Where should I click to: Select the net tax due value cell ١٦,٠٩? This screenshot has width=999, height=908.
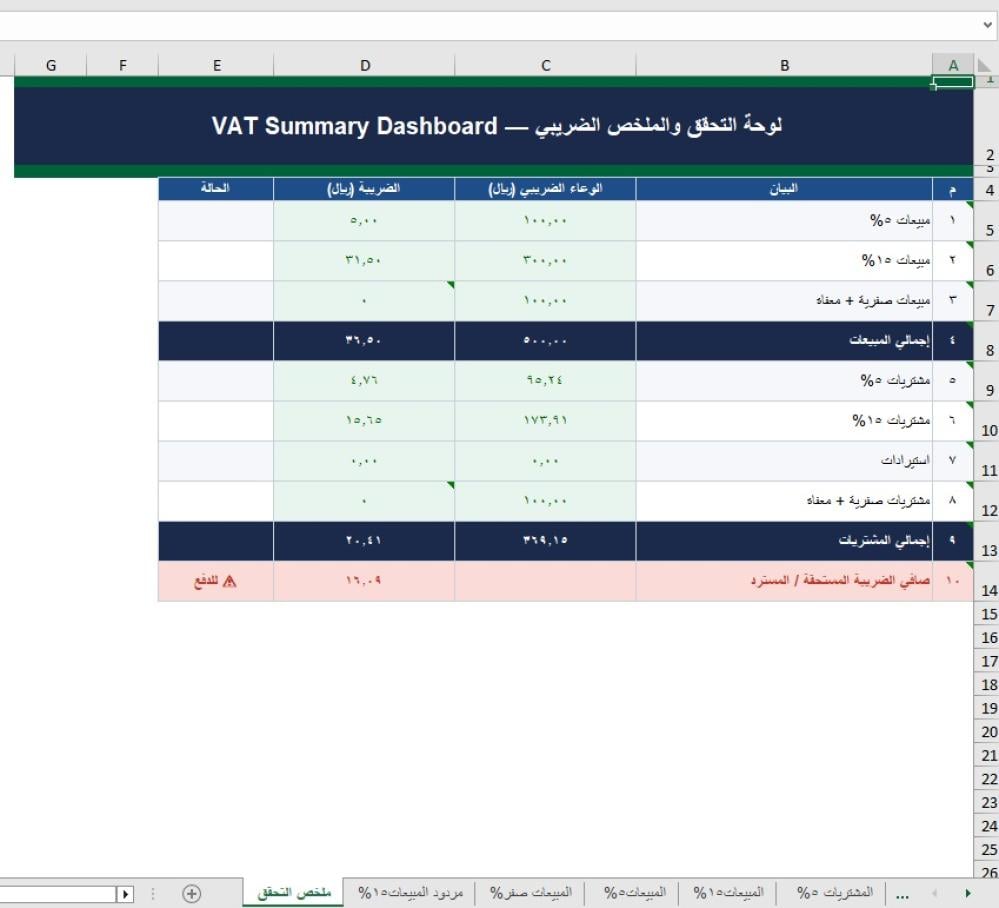tap(364, 581)
